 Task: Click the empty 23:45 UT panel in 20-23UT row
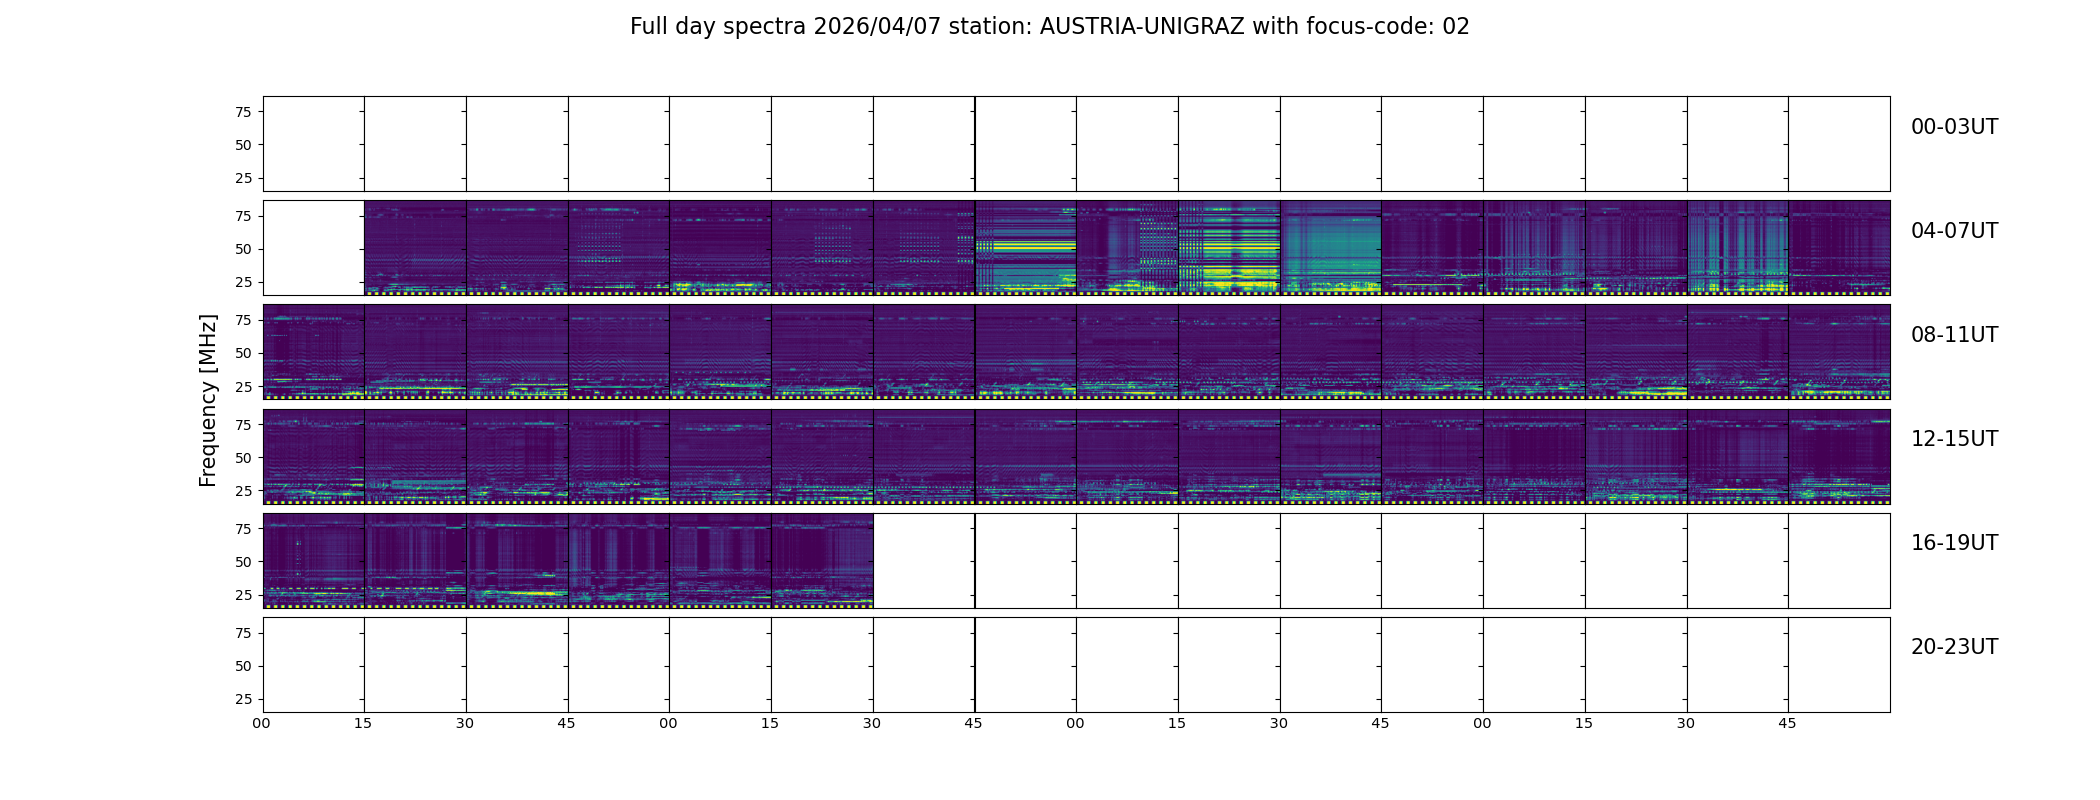1839,665
